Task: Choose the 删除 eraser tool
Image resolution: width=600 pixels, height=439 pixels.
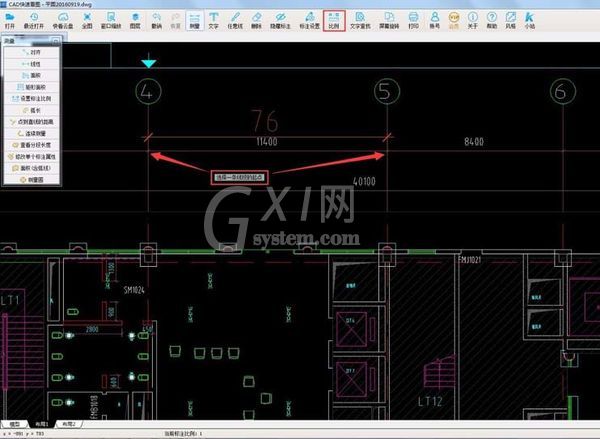Action: pyautogui.click(x=256, y=20)
